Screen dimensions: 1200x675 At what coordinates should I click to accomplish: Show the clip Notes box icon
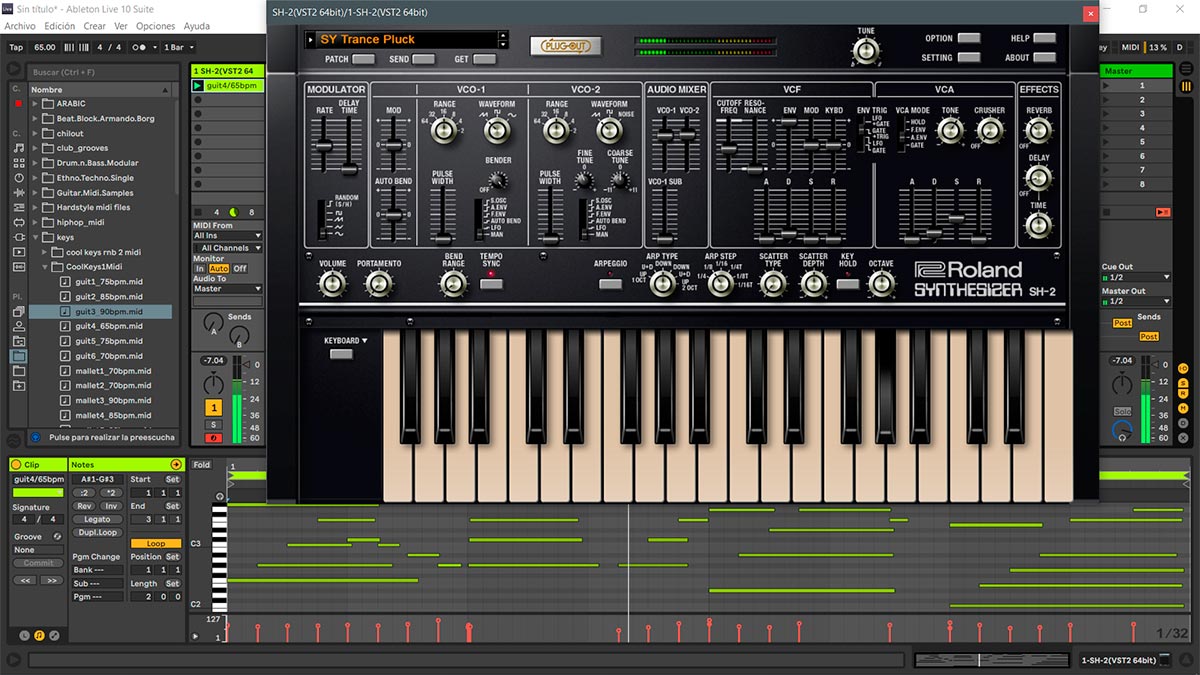39,635
